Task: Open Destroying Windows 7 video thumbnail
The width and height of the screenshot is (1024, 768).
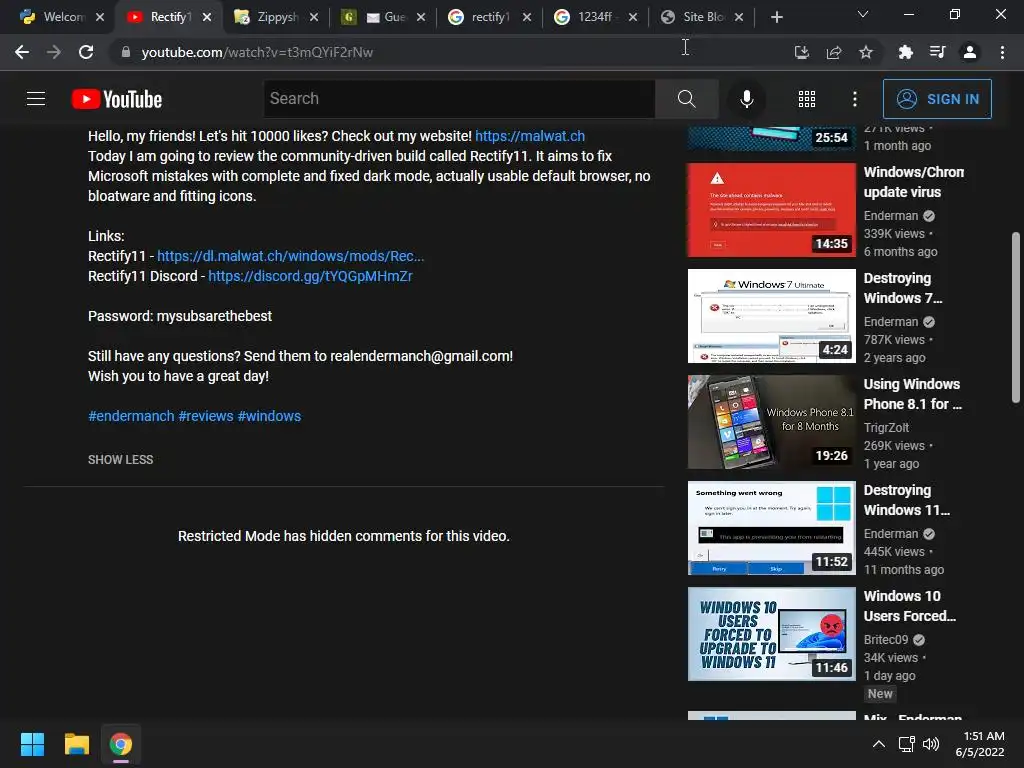Action: click(771, 316)
